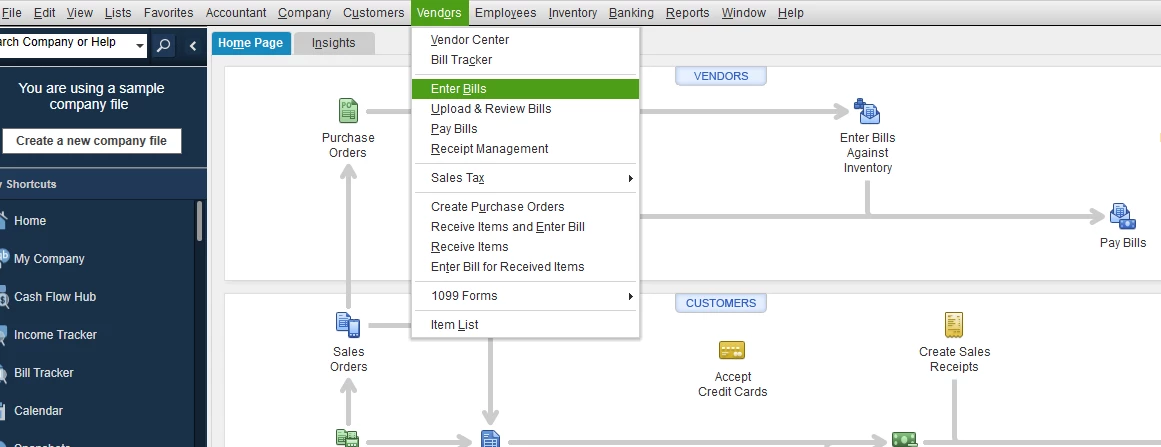The height and width of the screenshot is (447, 1161).
Task: Click the Search Company or Help field
Action: [67, 45]
